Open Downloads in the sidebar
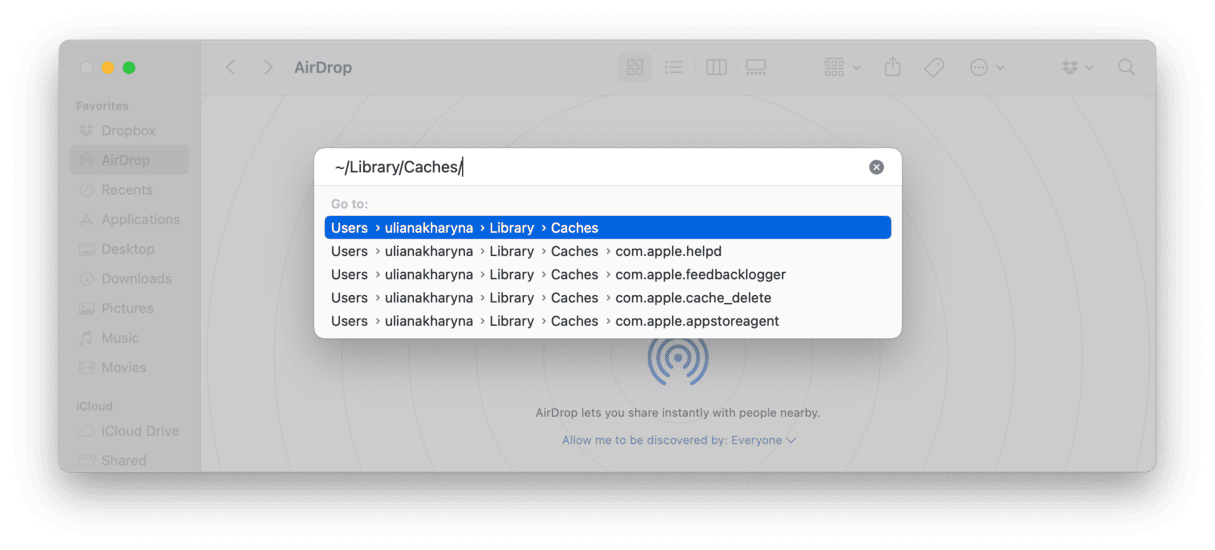Image resolution: width=1215 pixels, height=550 pixels. pyautogui.click(x=128, y=279)
